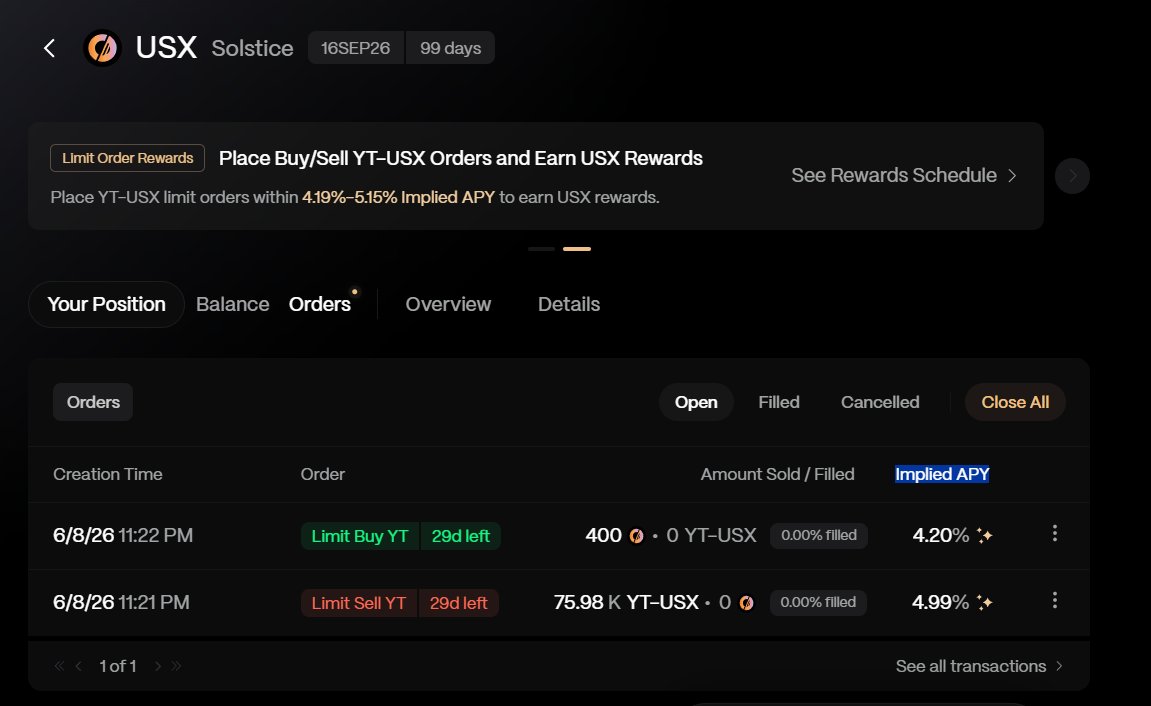Show Open orders filter
The height and width of the screenshot is (706, 1151).
click(696, 402)
